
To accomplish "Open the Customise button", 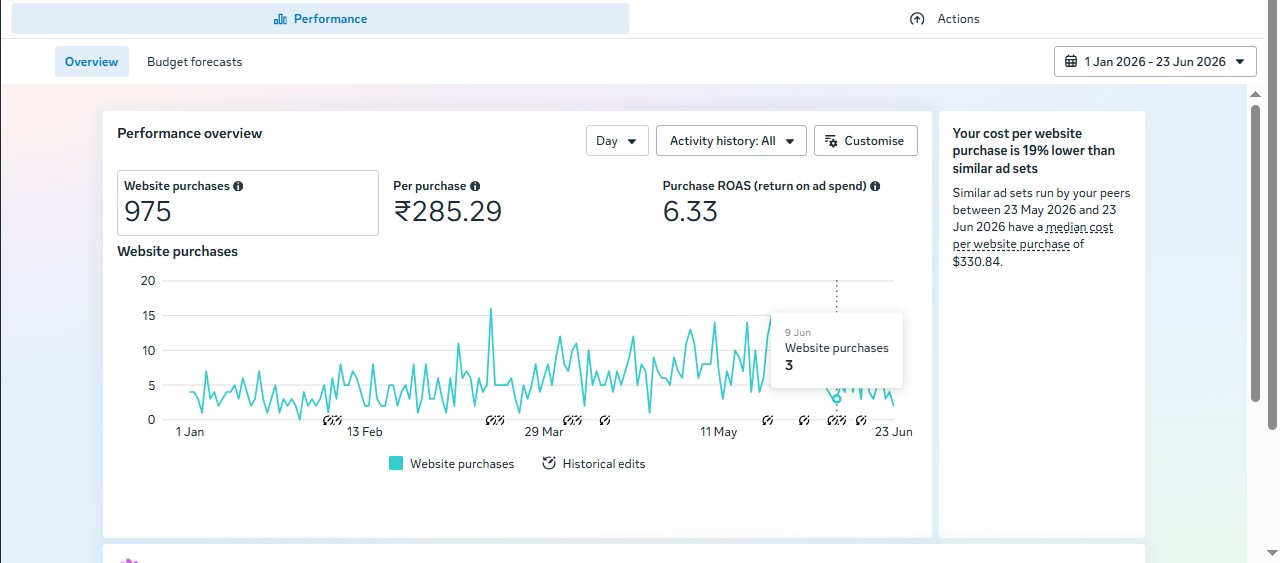I will tap(866, 141).
